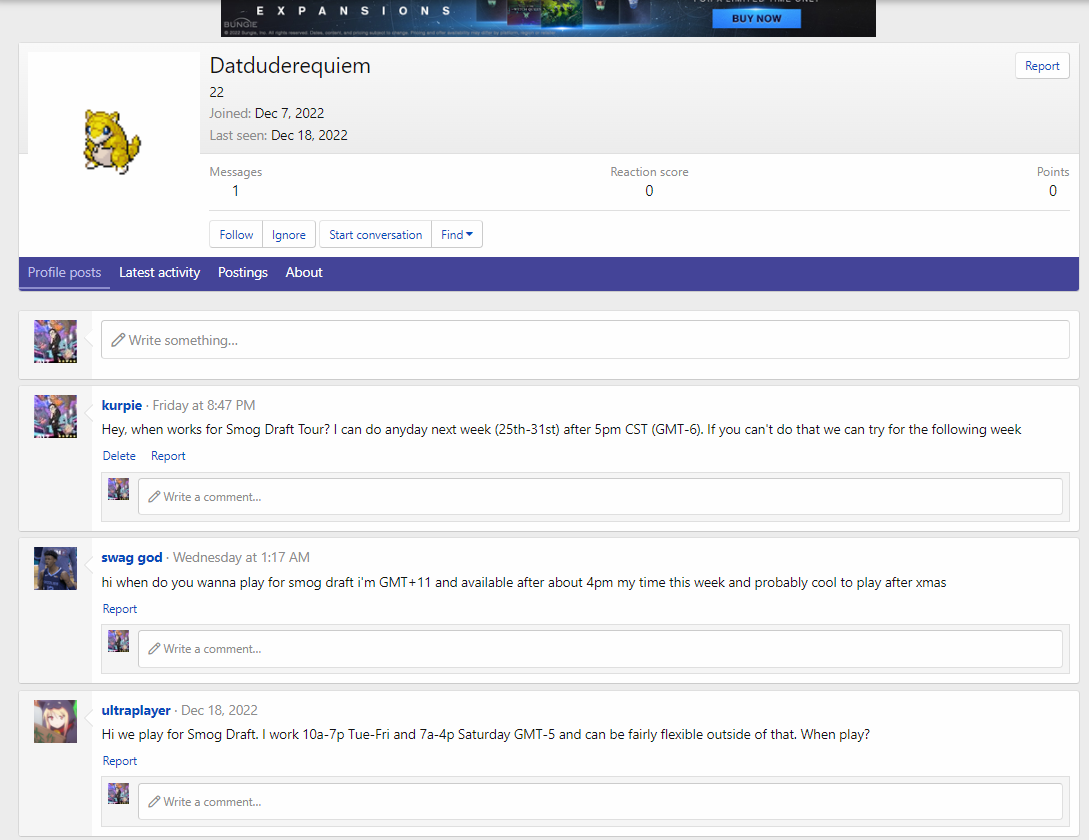Viewport: 1089px width, 840px height.
Task: Open the About tab
Action: click(304, 272)
